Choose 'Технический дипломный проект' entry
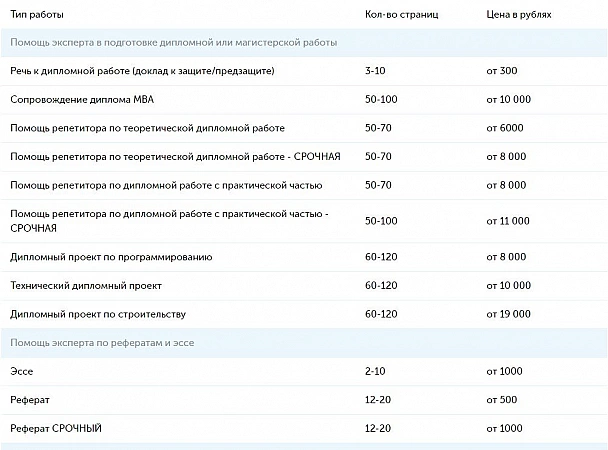 (85, 286)
